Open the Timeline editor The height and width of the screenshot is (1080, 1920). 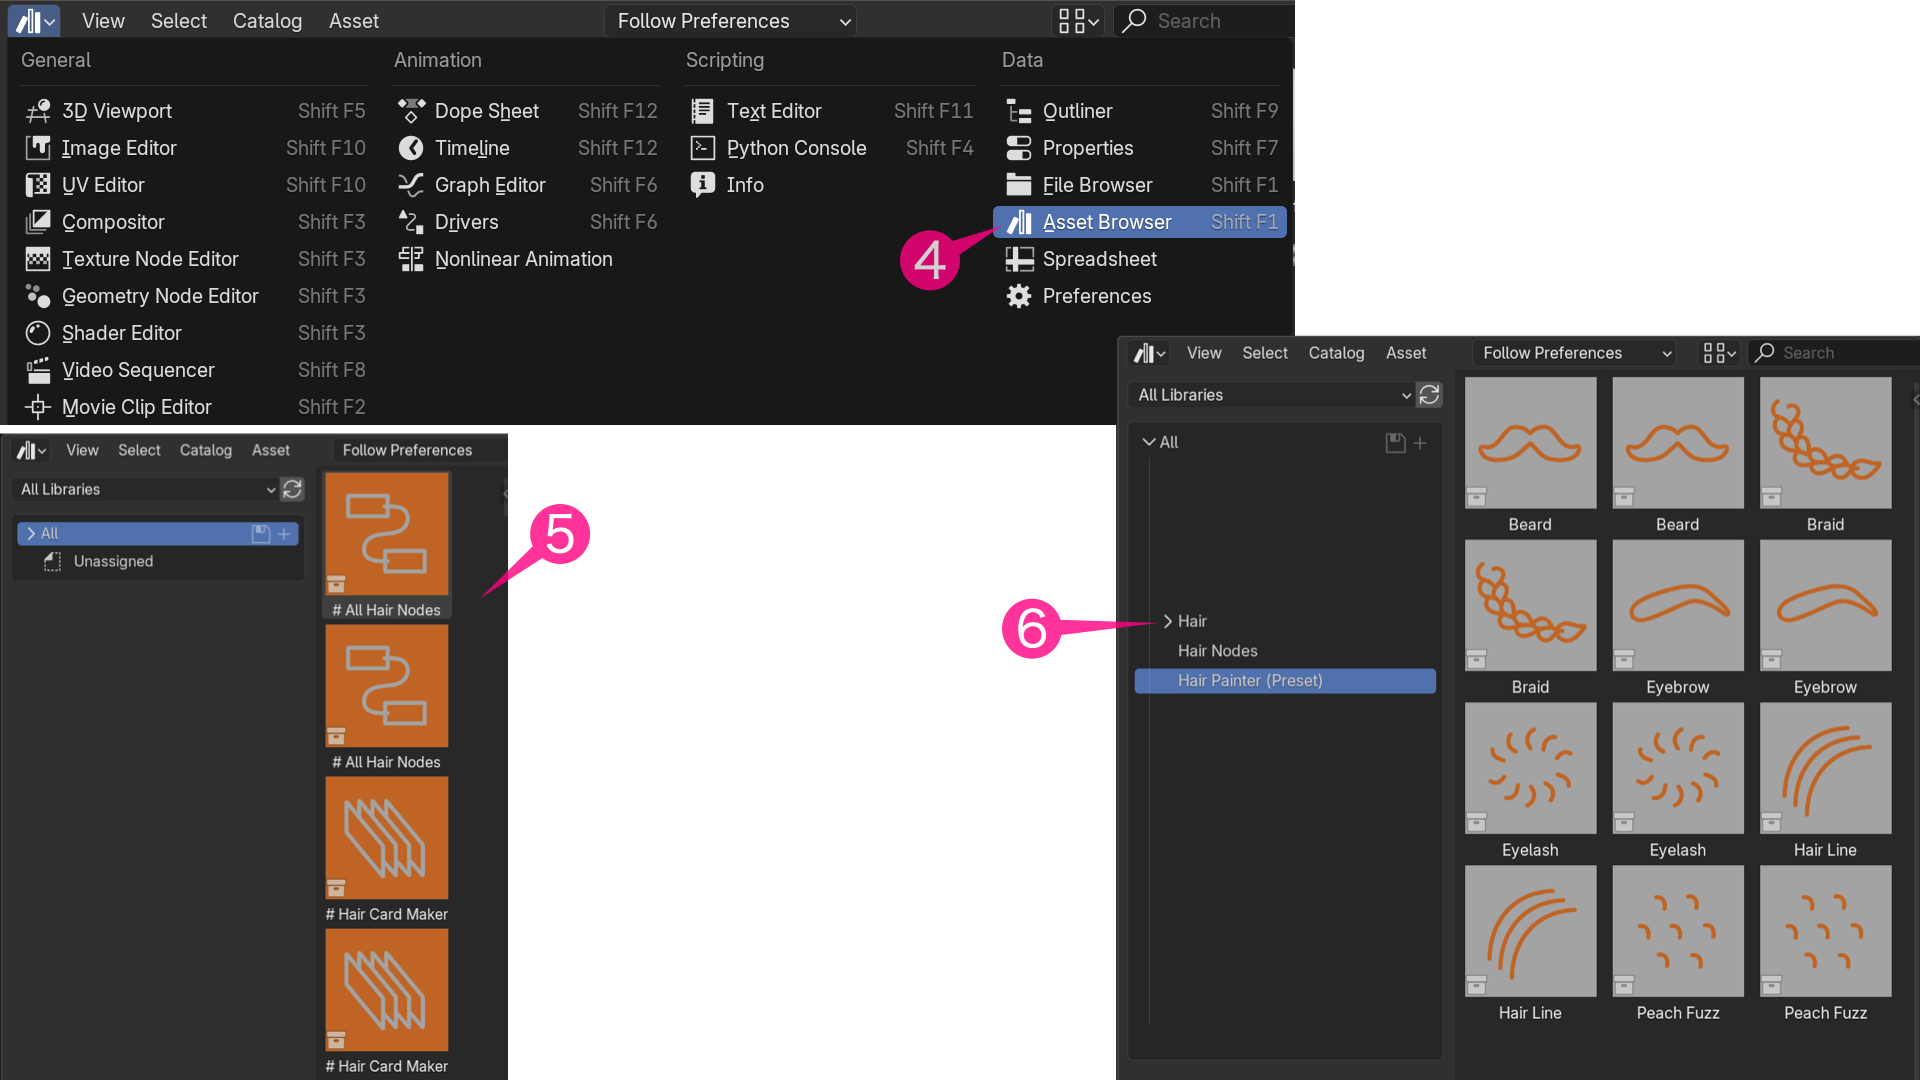pyautogui.click(x=527, y=148)
